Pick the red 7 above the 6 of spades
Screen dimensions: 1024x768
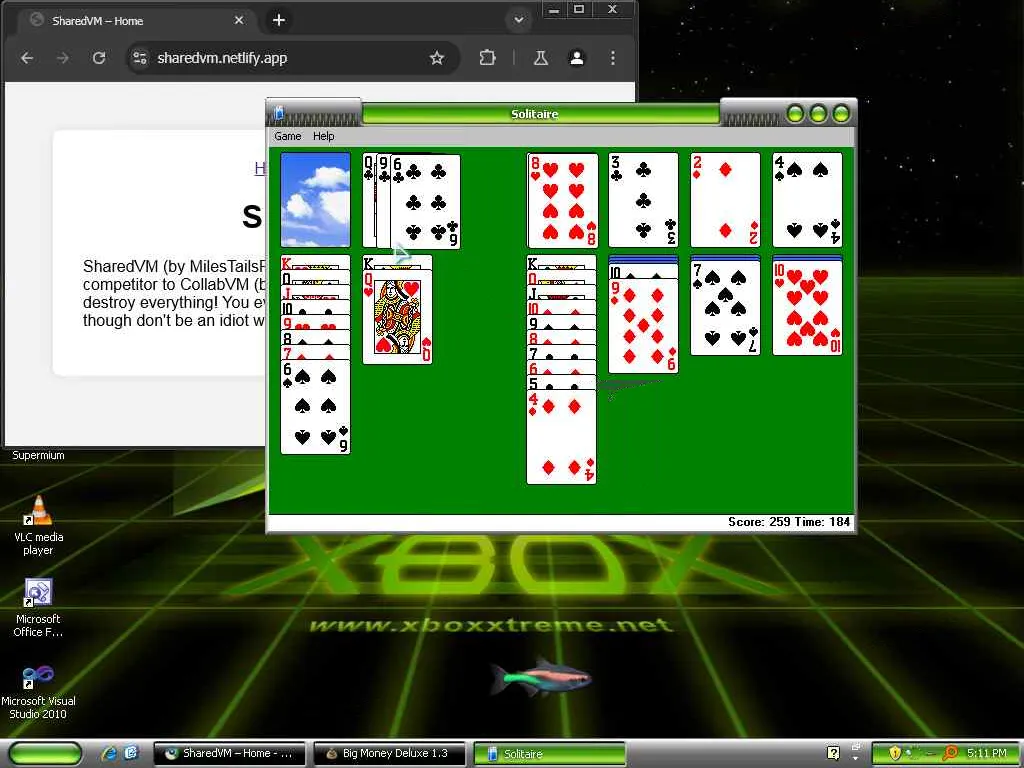(x=315, y=353)
